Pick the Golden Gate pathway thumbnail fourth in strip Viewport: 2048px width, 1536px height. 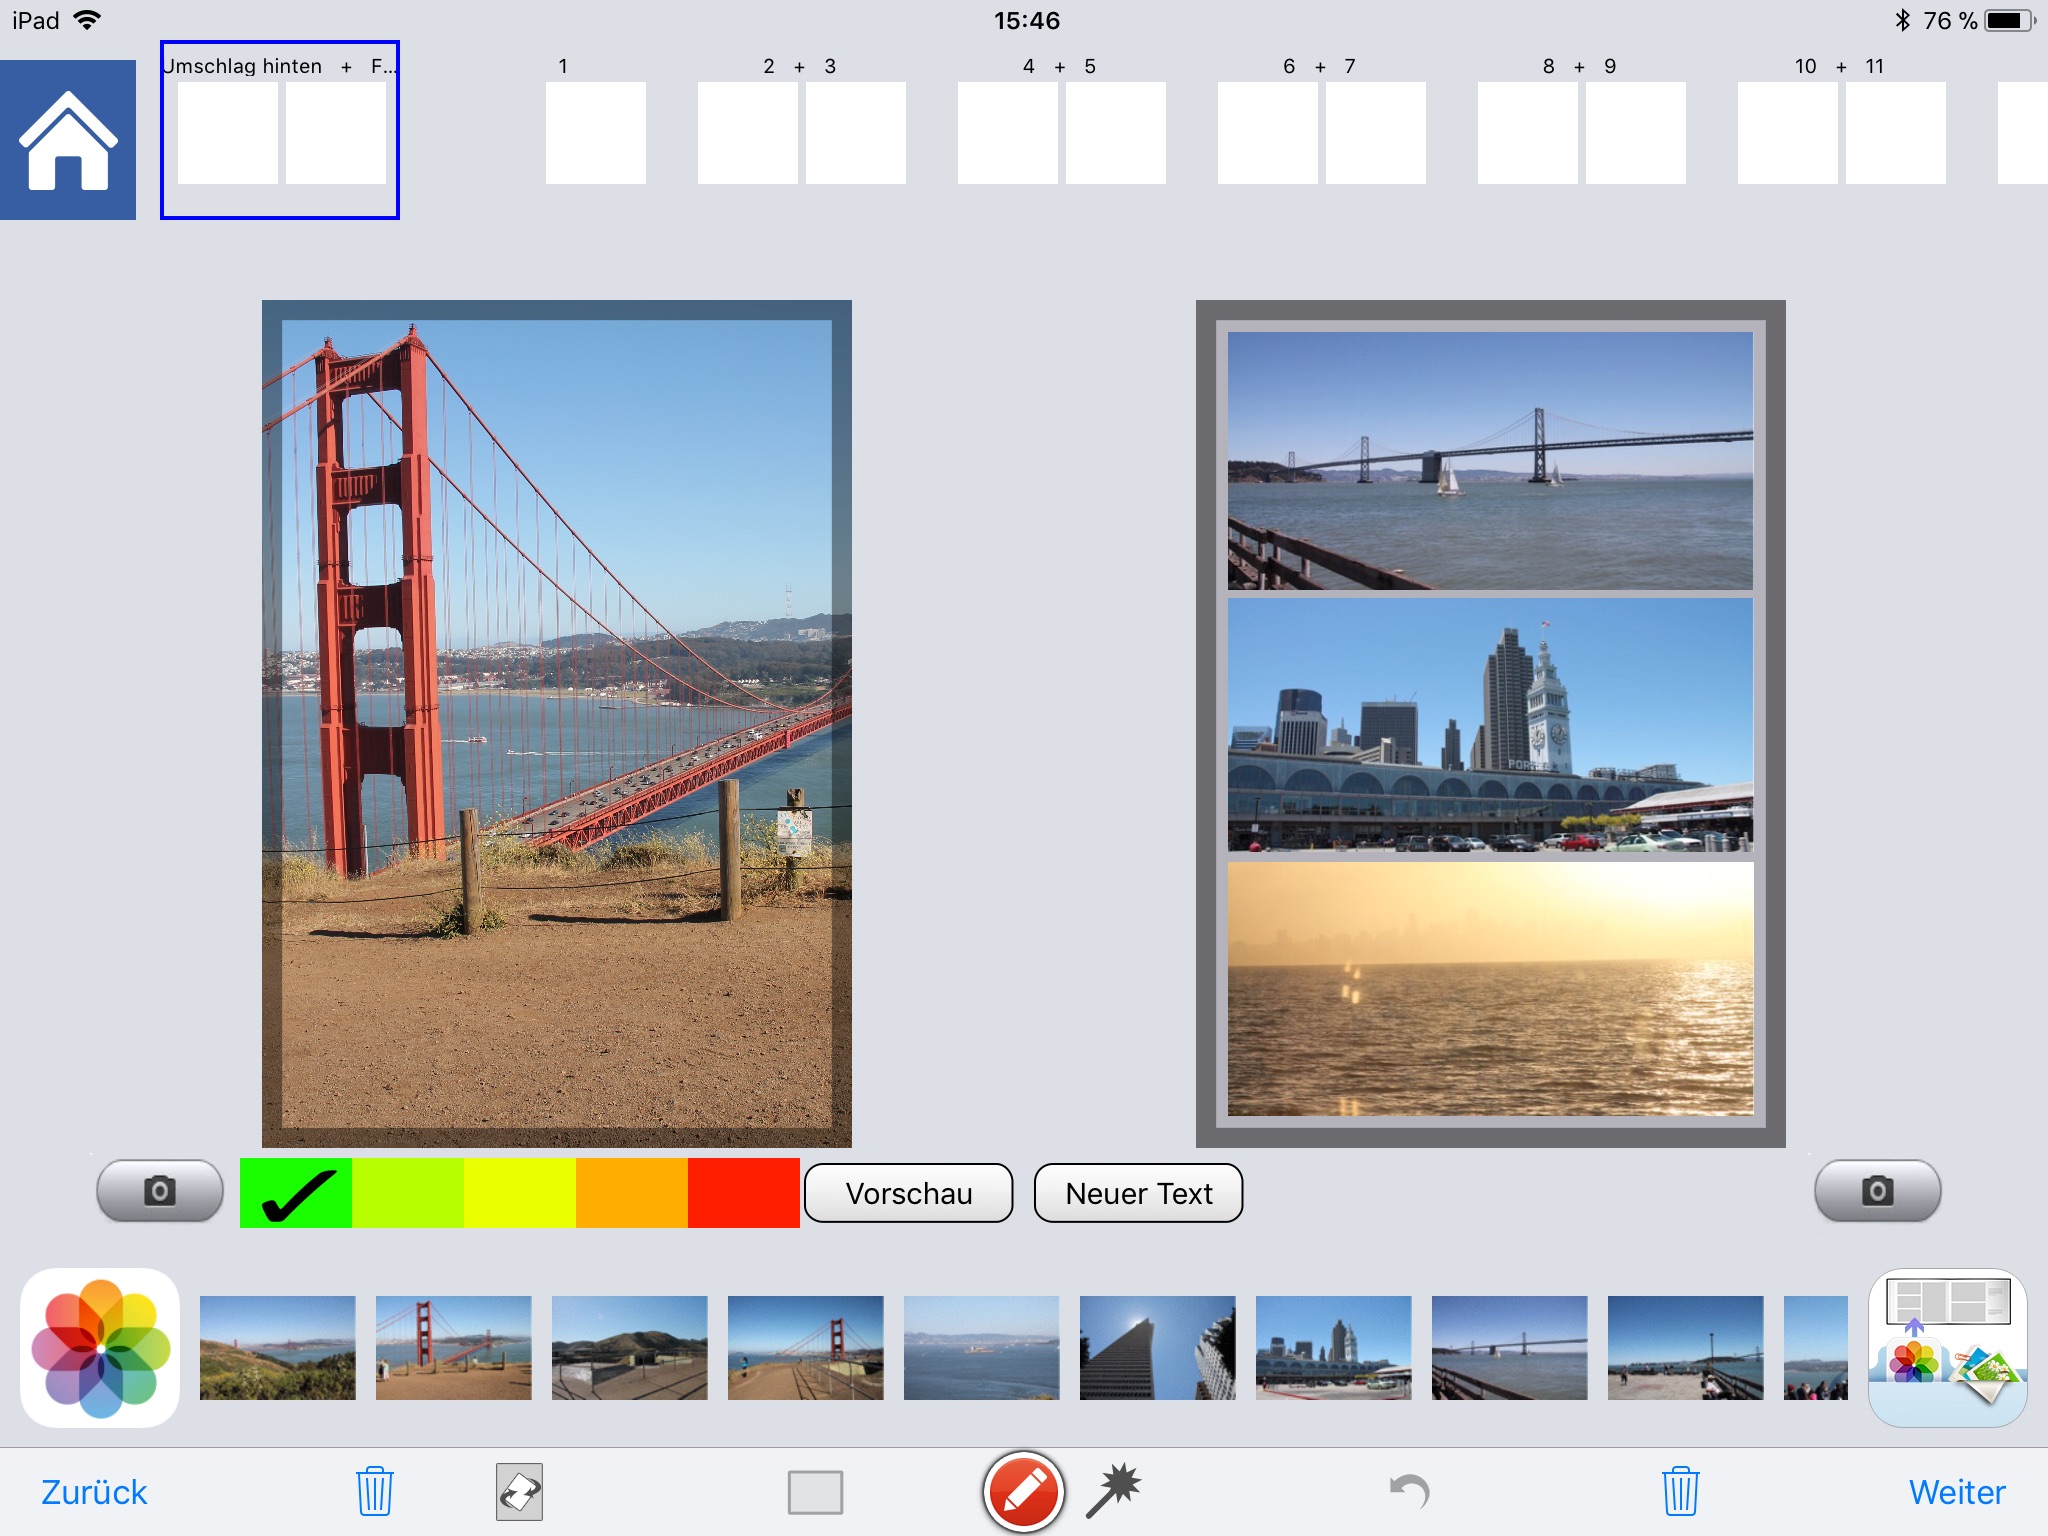[x=806, y=1347]
